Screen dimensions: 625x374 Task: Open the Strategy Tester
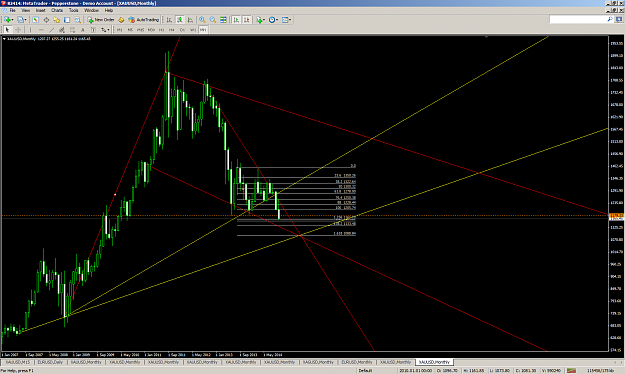pyautogui.click(x=78, y=20)
